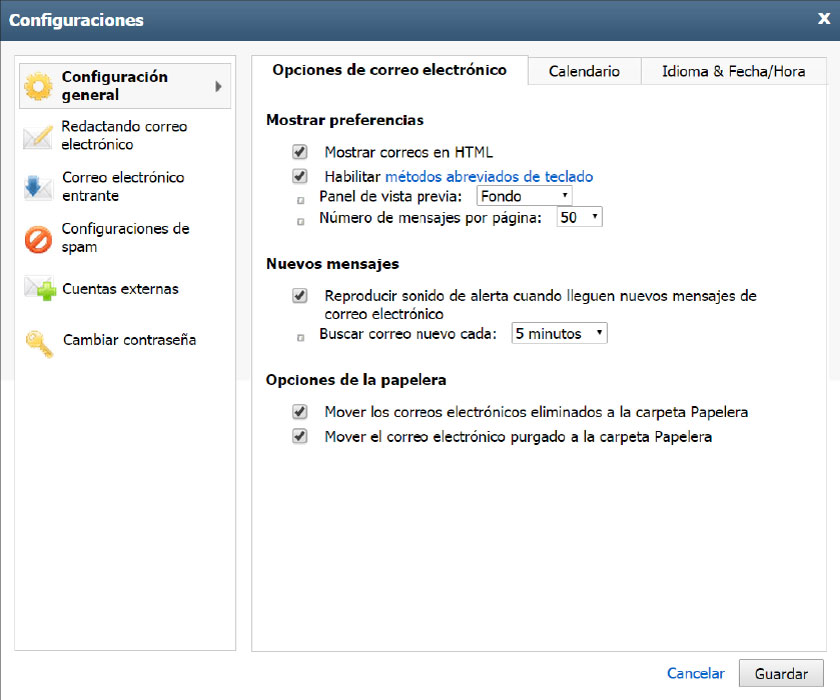Disable the new-mail alert sound checkbox
Viewport: 840px width, 700px height.
(299, 295)
